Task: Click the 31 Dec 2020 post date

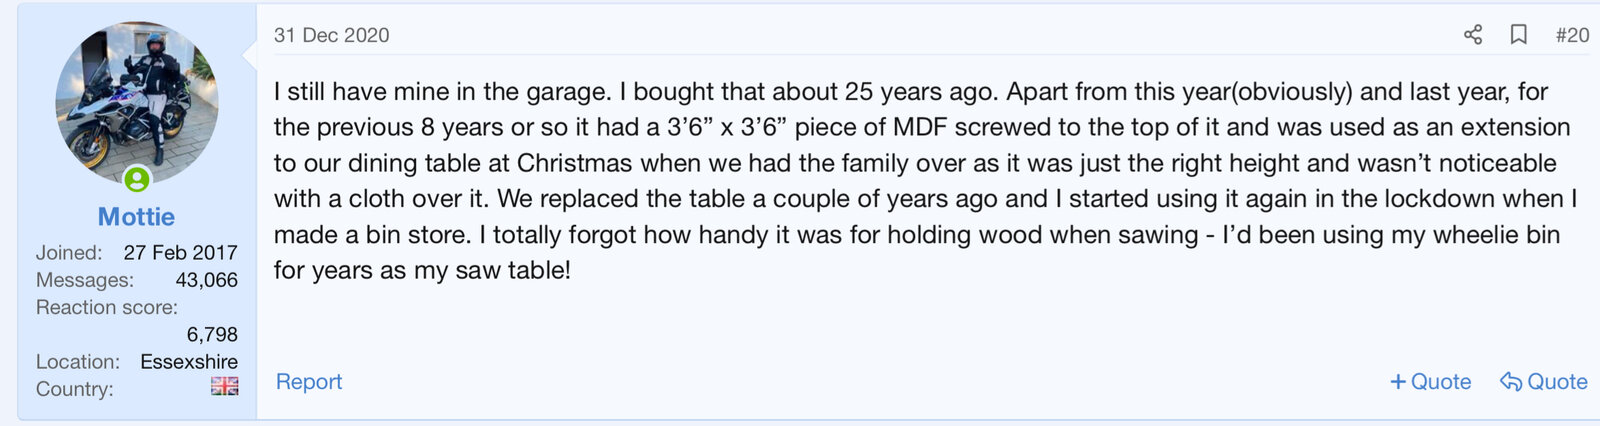Action: 332,35
